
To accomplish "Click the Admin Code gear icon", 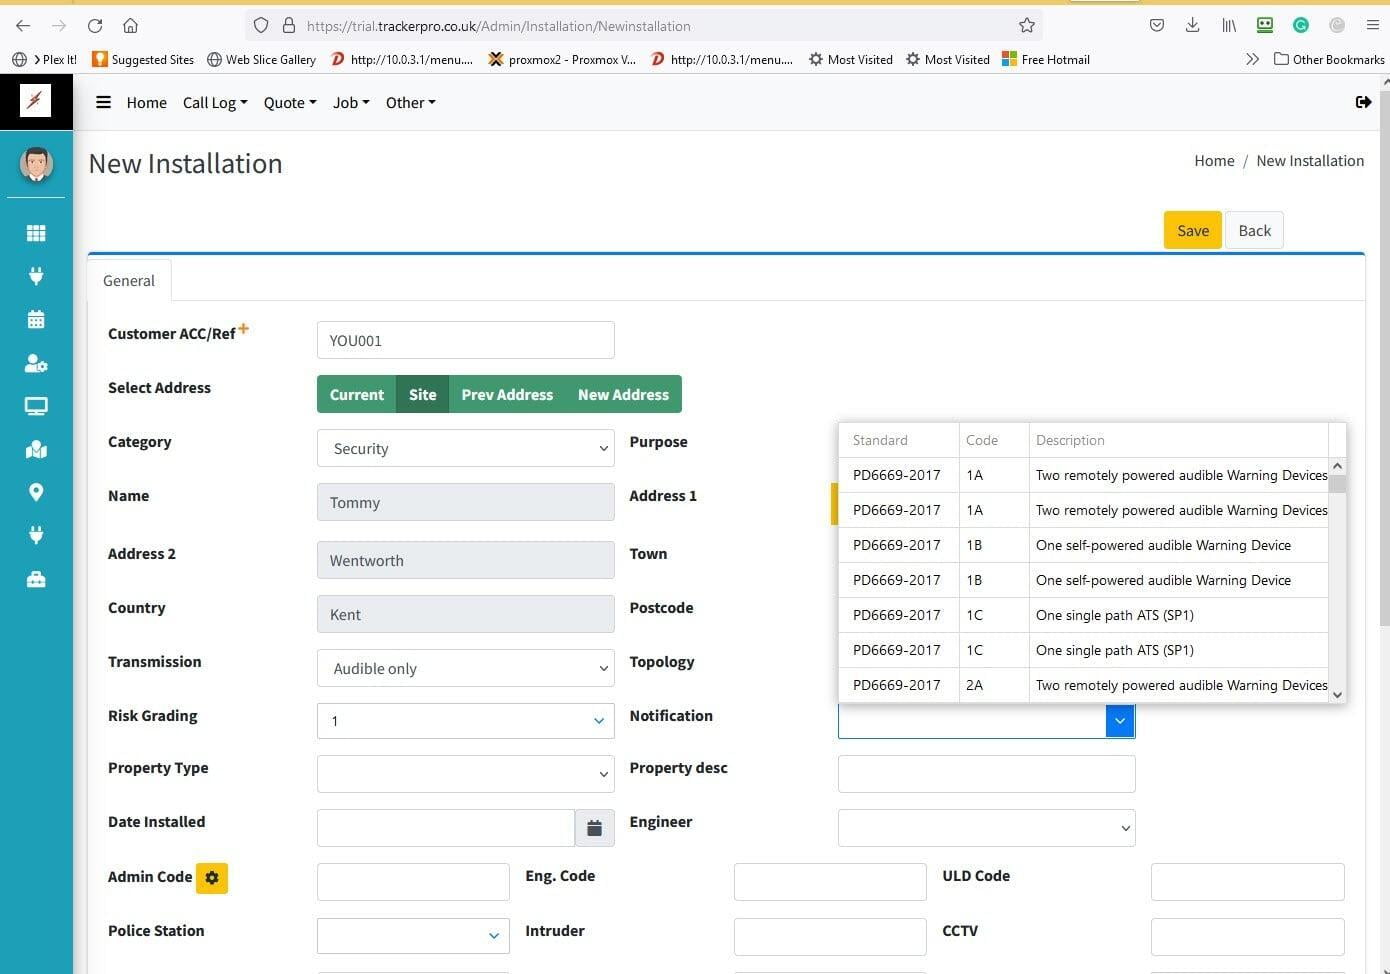I will pos(212,878).
